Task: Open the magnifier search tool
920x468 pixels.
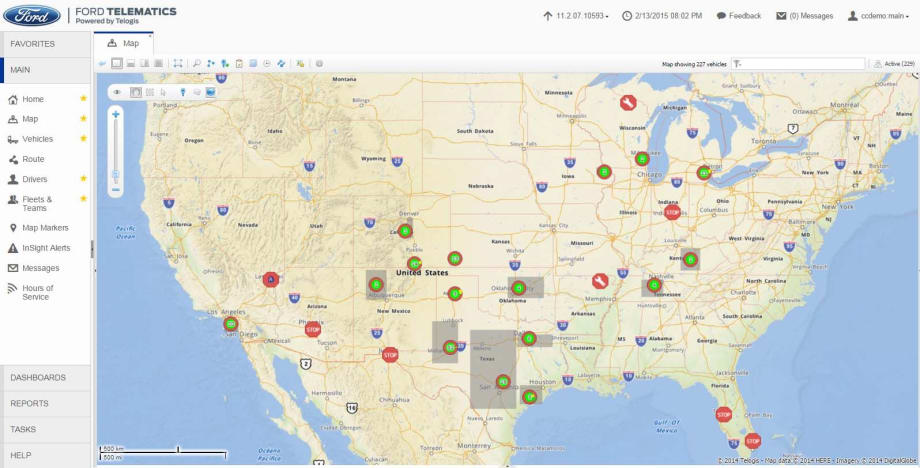Action: click(197, 63)
